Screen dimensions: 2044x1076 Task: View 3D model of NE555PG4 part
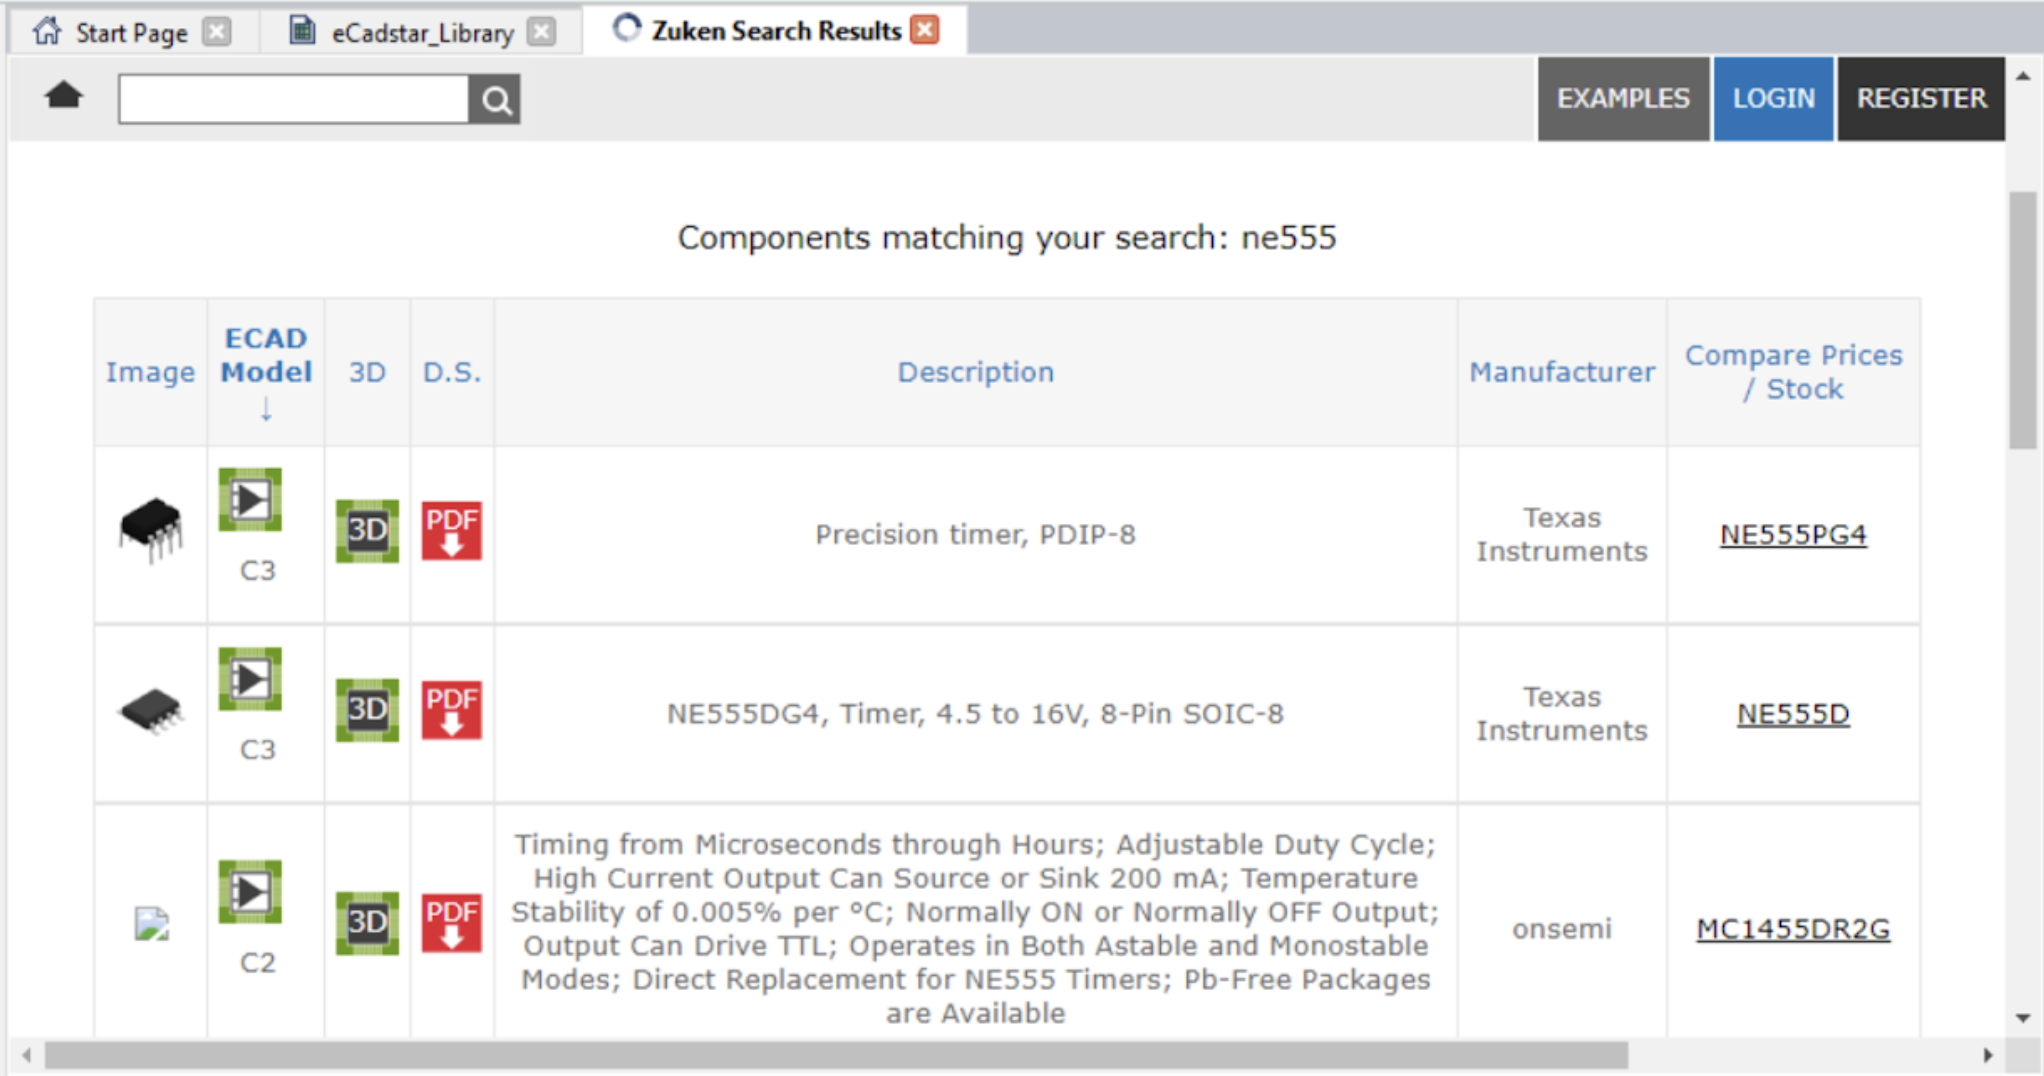367,531
